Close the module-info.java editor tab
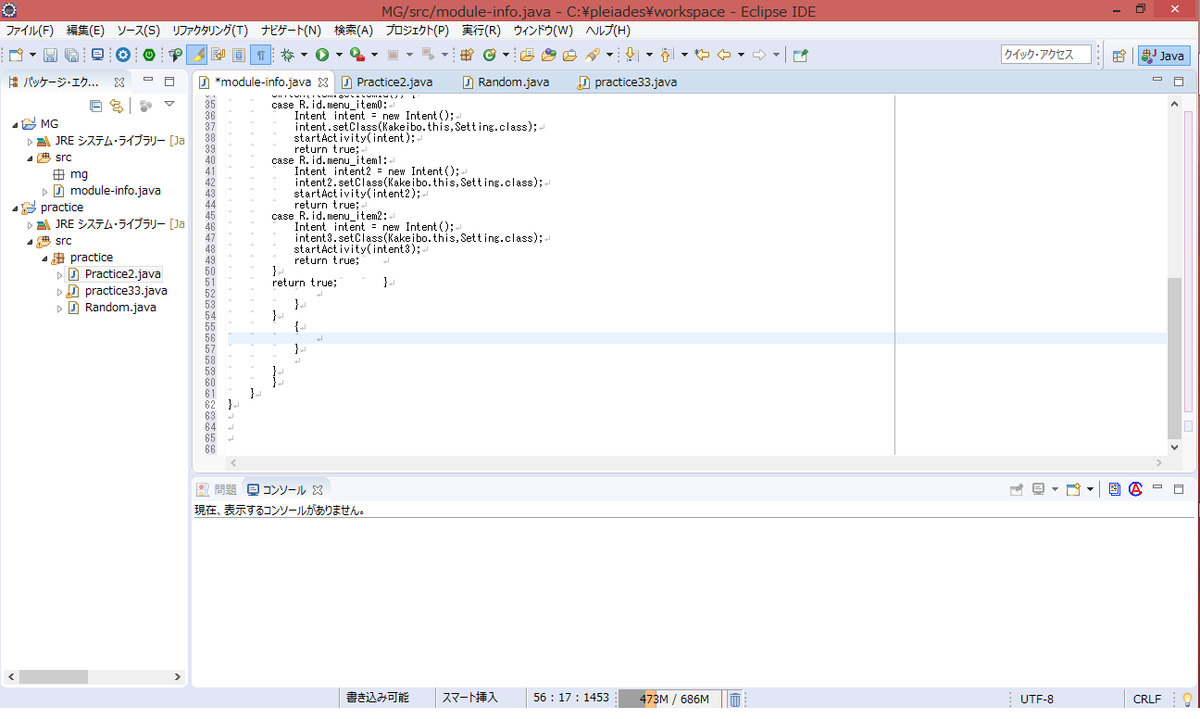The width and height of the screenshot is (1200, 719). (323, 82)
